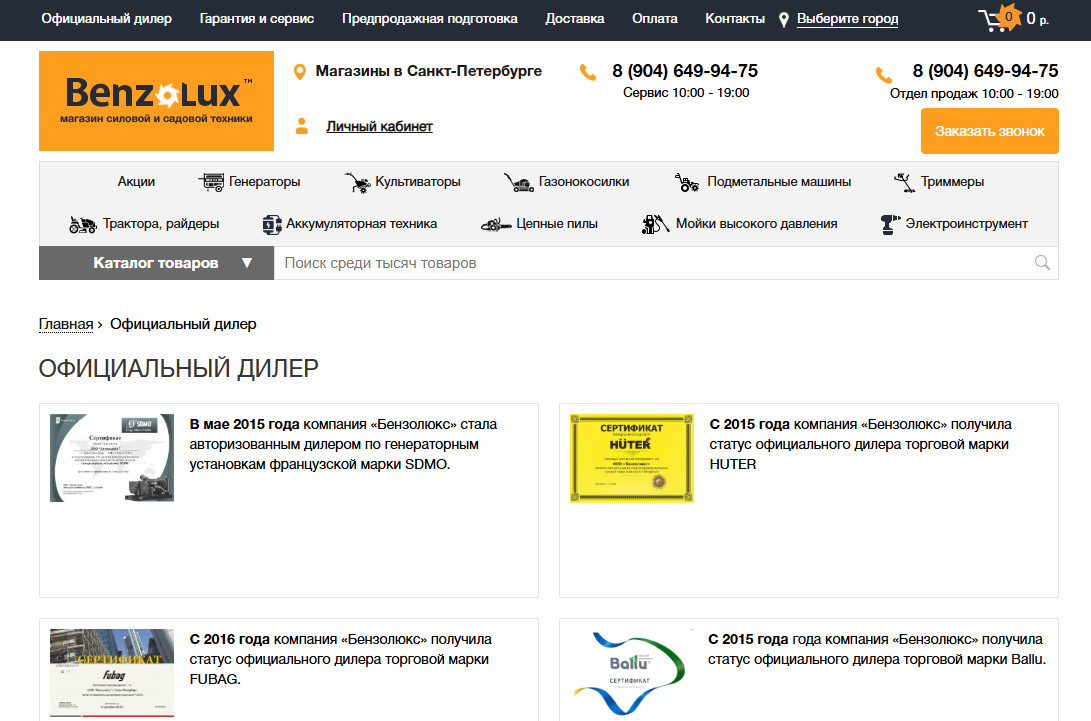Open the Доставка menu item
Screen dimensions: 1091x721
click(573, 18)
